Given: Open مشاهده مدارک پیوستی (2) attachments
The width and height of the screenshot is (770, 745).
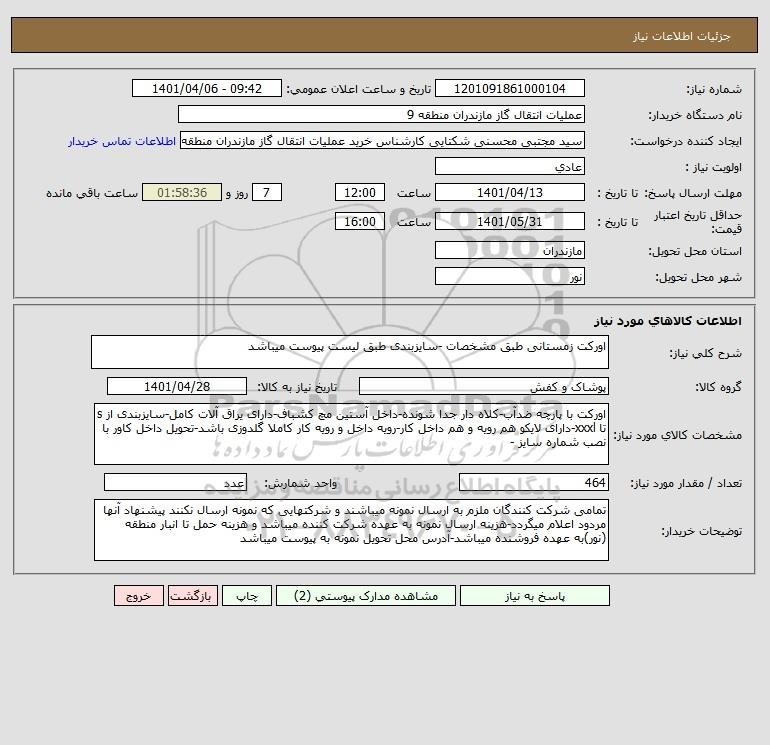Looking at the screenshot, I should [366, 596].
